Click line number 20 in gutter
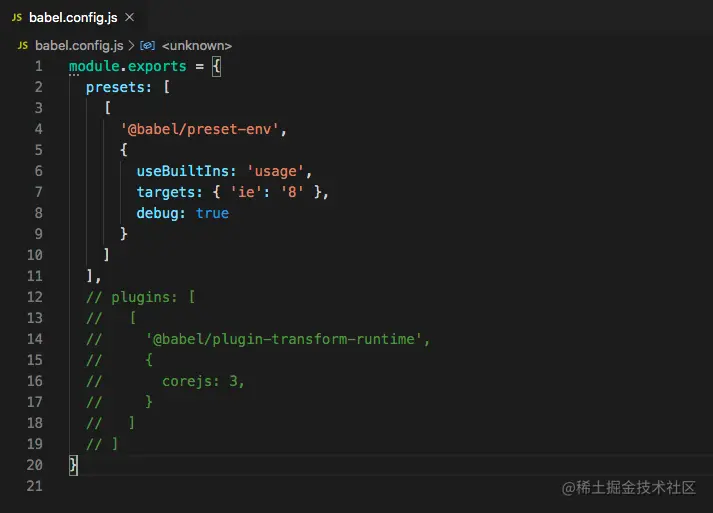 coord(35,465)
